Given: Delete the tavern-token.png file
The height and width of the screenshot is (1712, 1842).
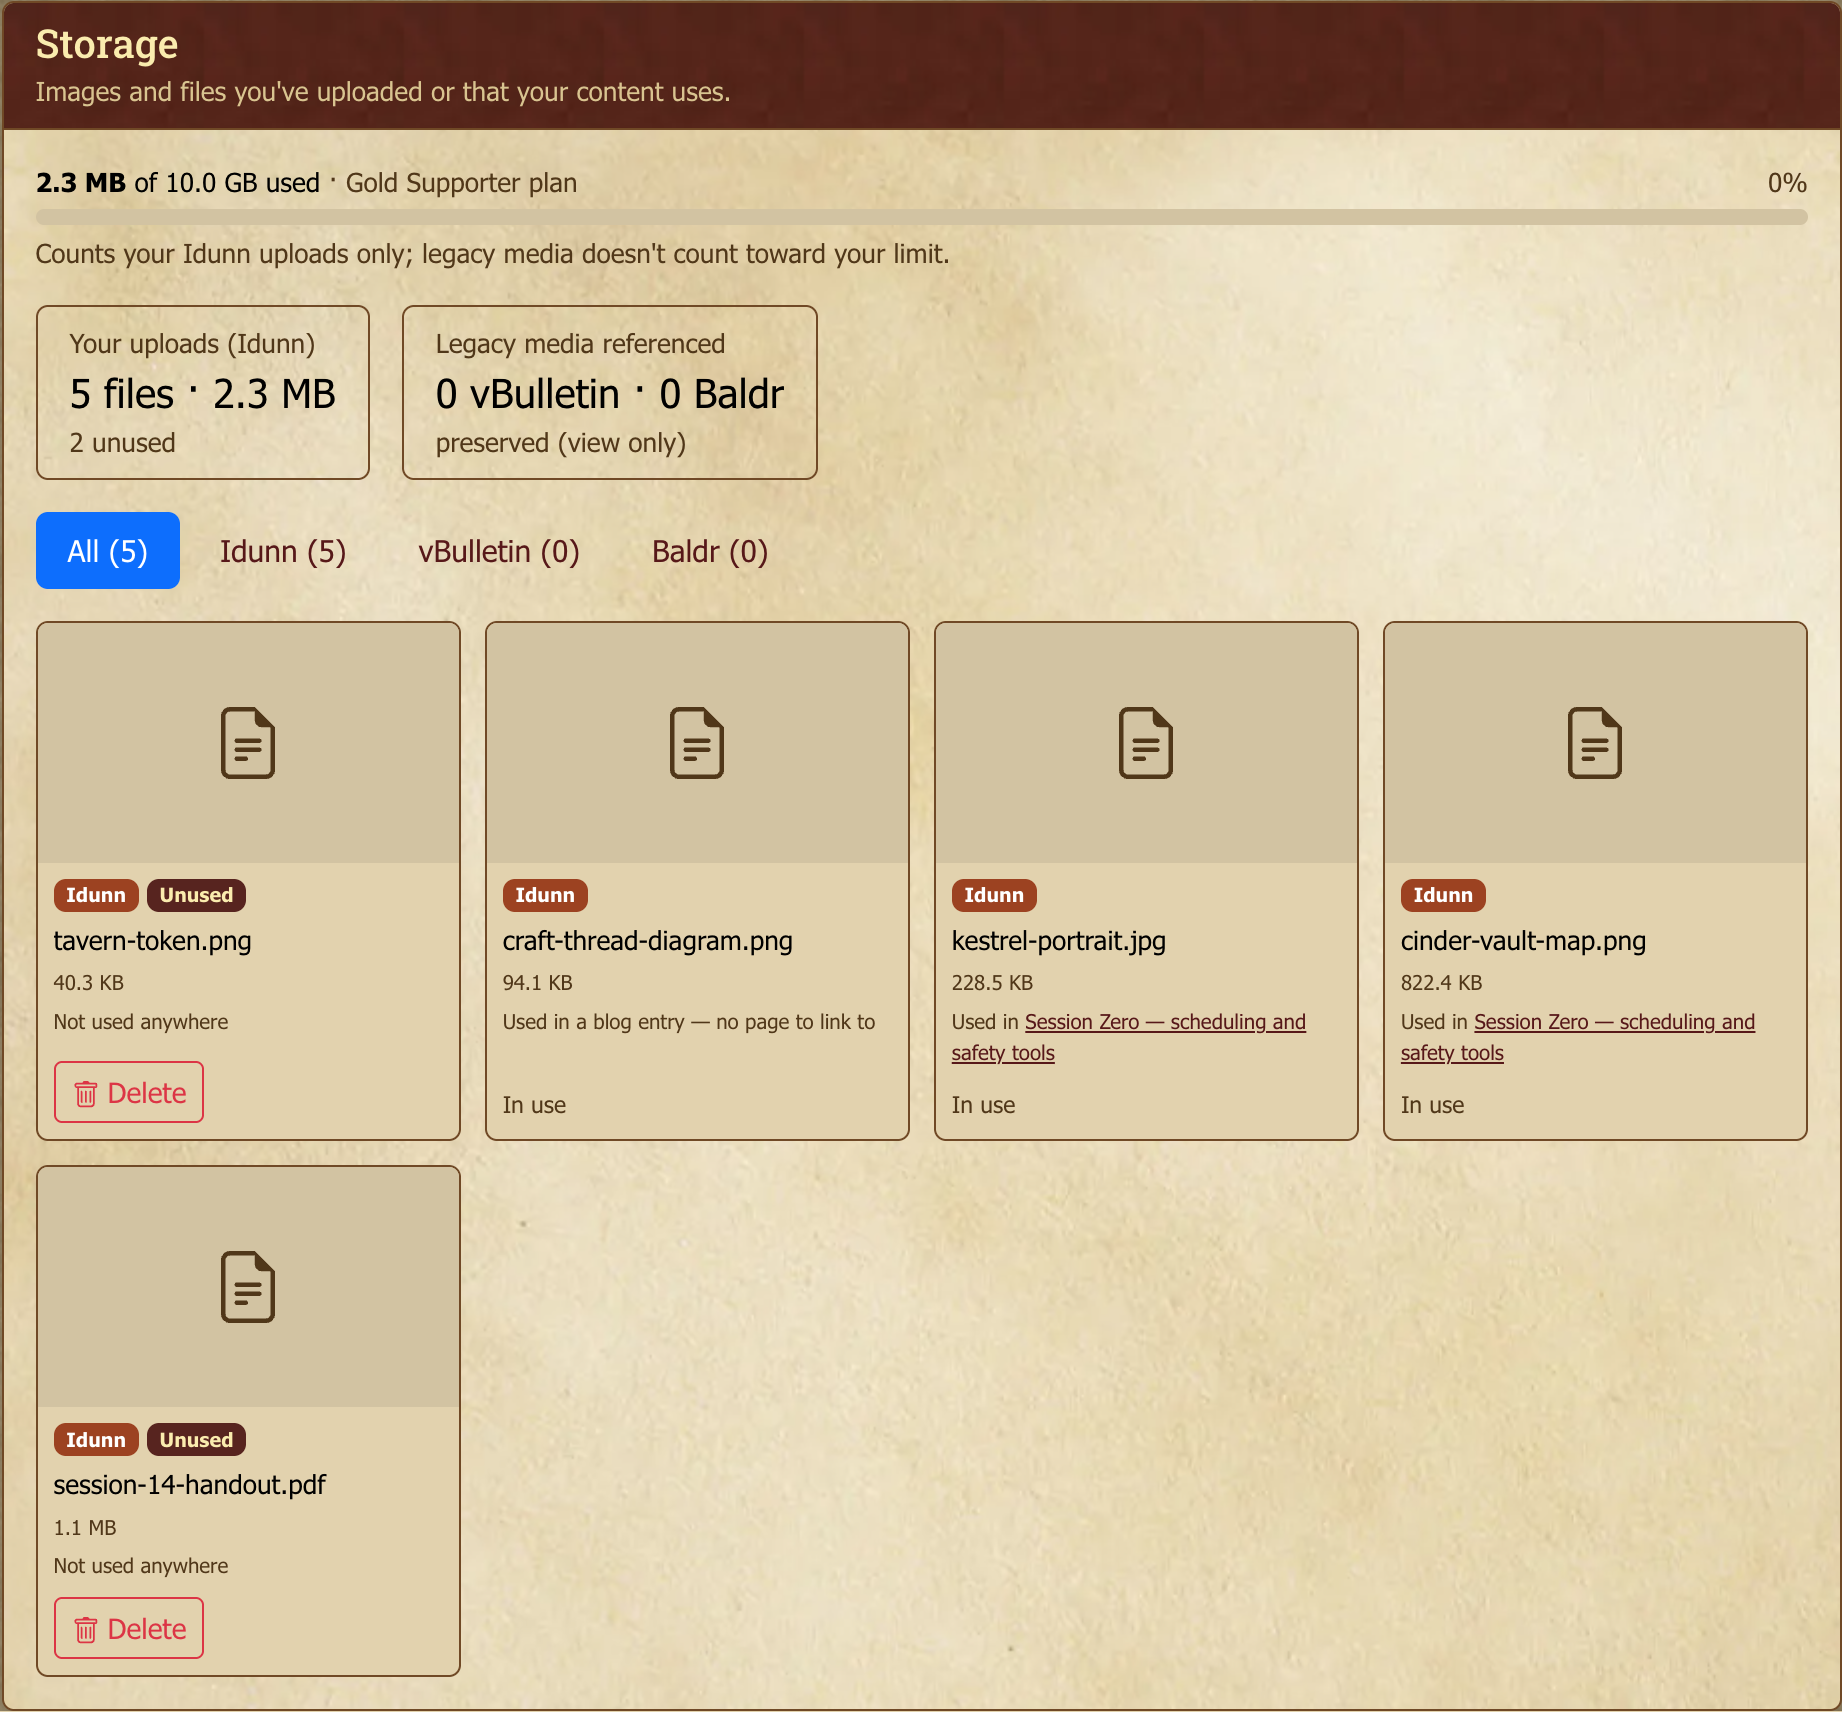Looking at the screenshot, I should (x=129, y=1092).
